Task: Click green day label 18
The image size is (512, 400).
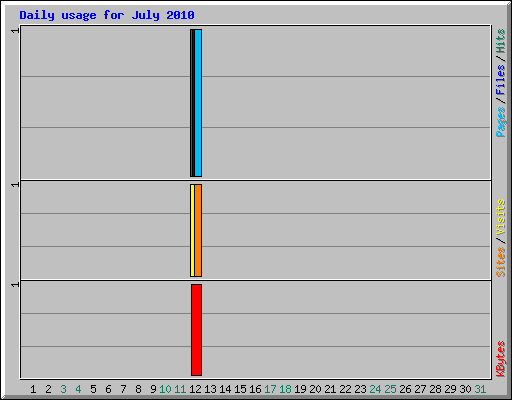Action: click(x=285, y=389)
